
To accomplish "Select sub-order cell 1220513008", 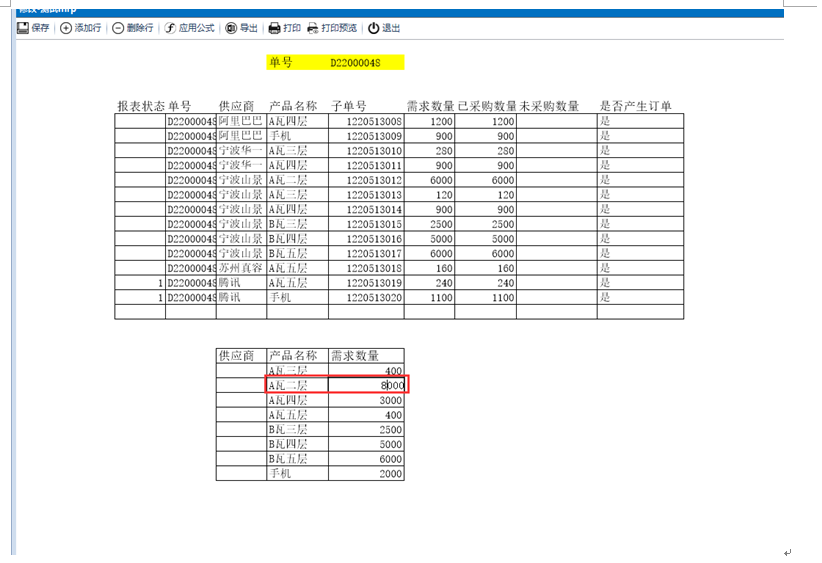I will (x=366, y=121).
